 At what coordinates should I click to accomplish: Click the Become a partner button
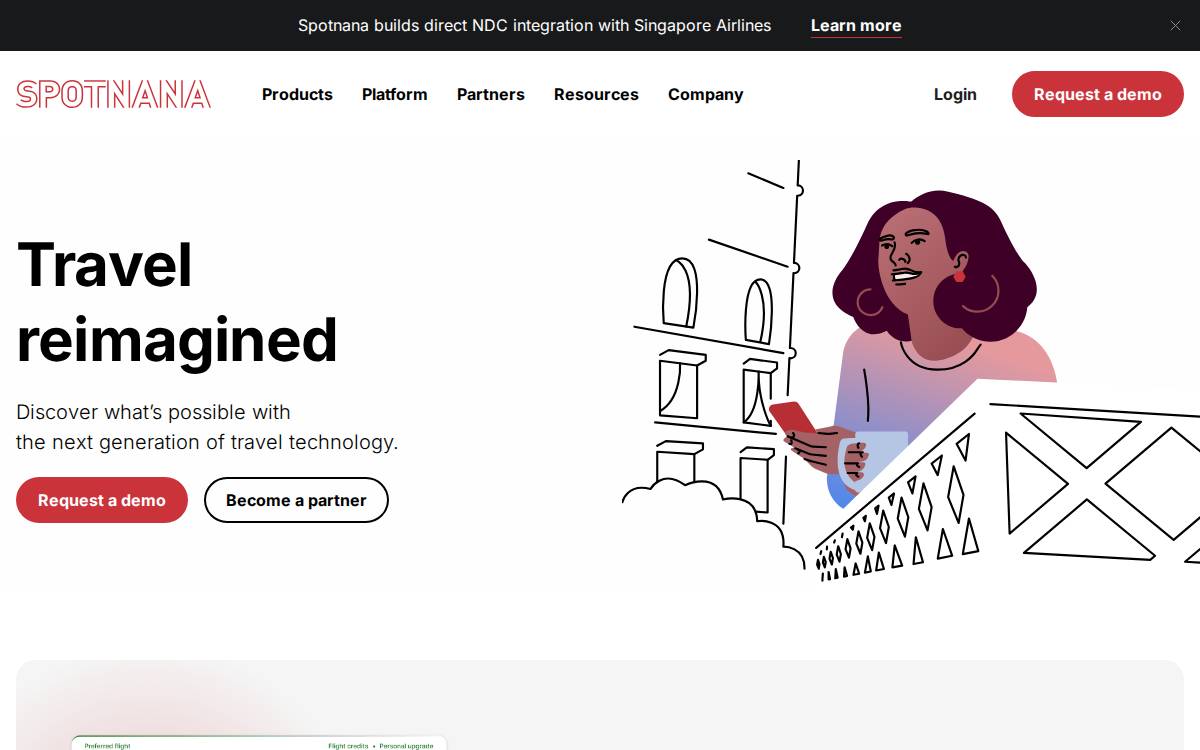[296, 500]
